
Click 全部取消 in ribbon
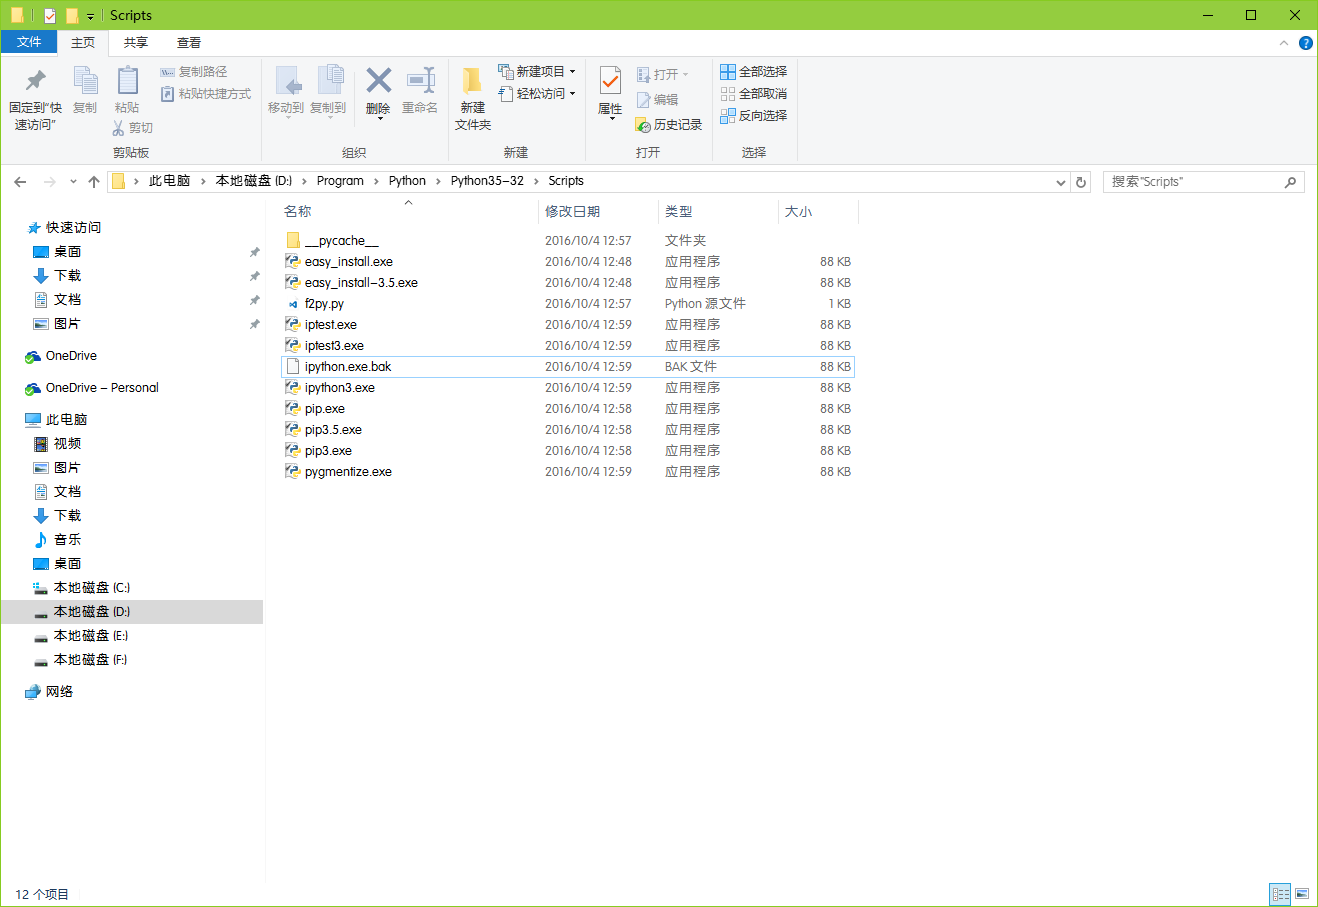(x=753, y=94)
